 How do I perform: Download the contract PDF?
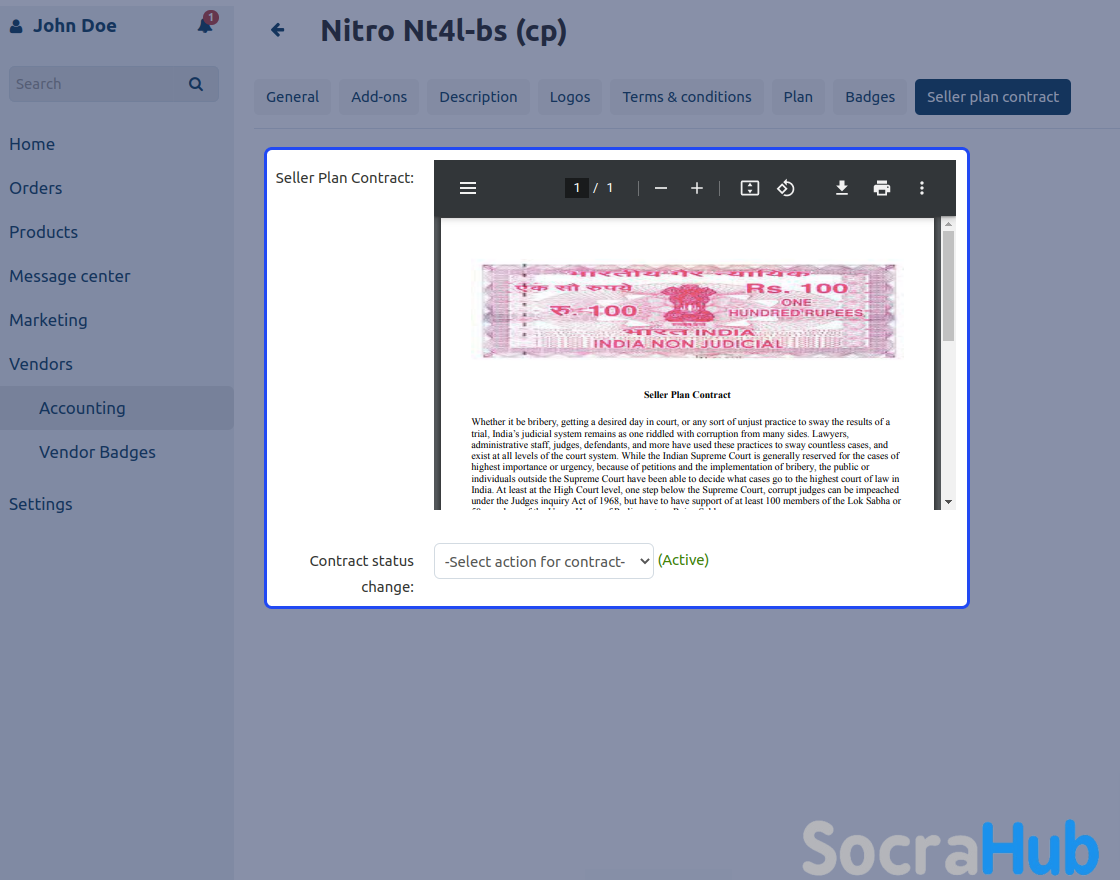[842, 188]
